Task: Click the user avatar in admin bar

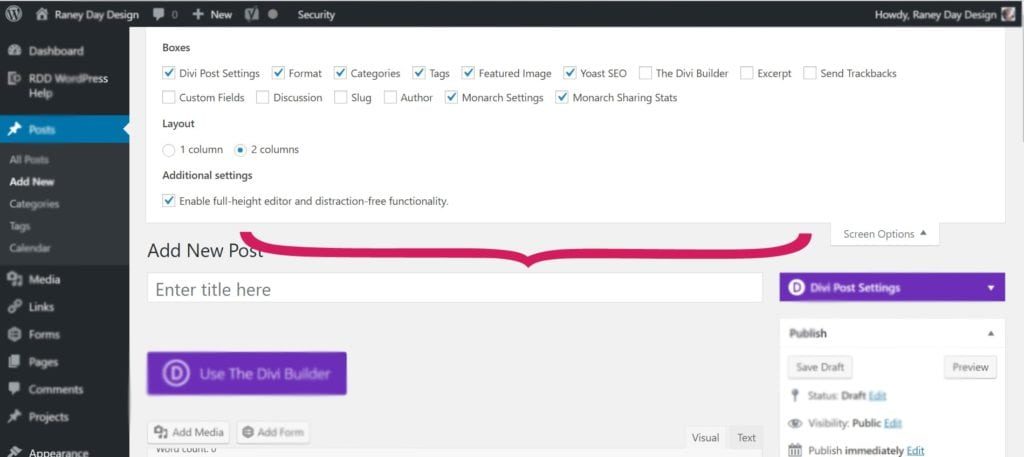Action: click(1009, 14)
